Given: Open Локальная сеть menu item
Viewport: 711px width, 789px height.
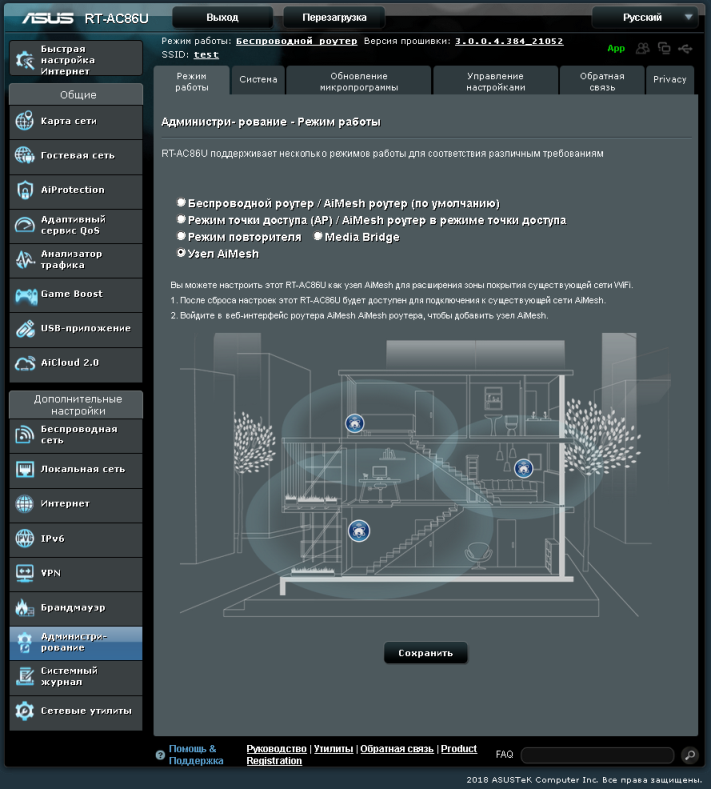Looking at the screenshot, I should point(76,469).
